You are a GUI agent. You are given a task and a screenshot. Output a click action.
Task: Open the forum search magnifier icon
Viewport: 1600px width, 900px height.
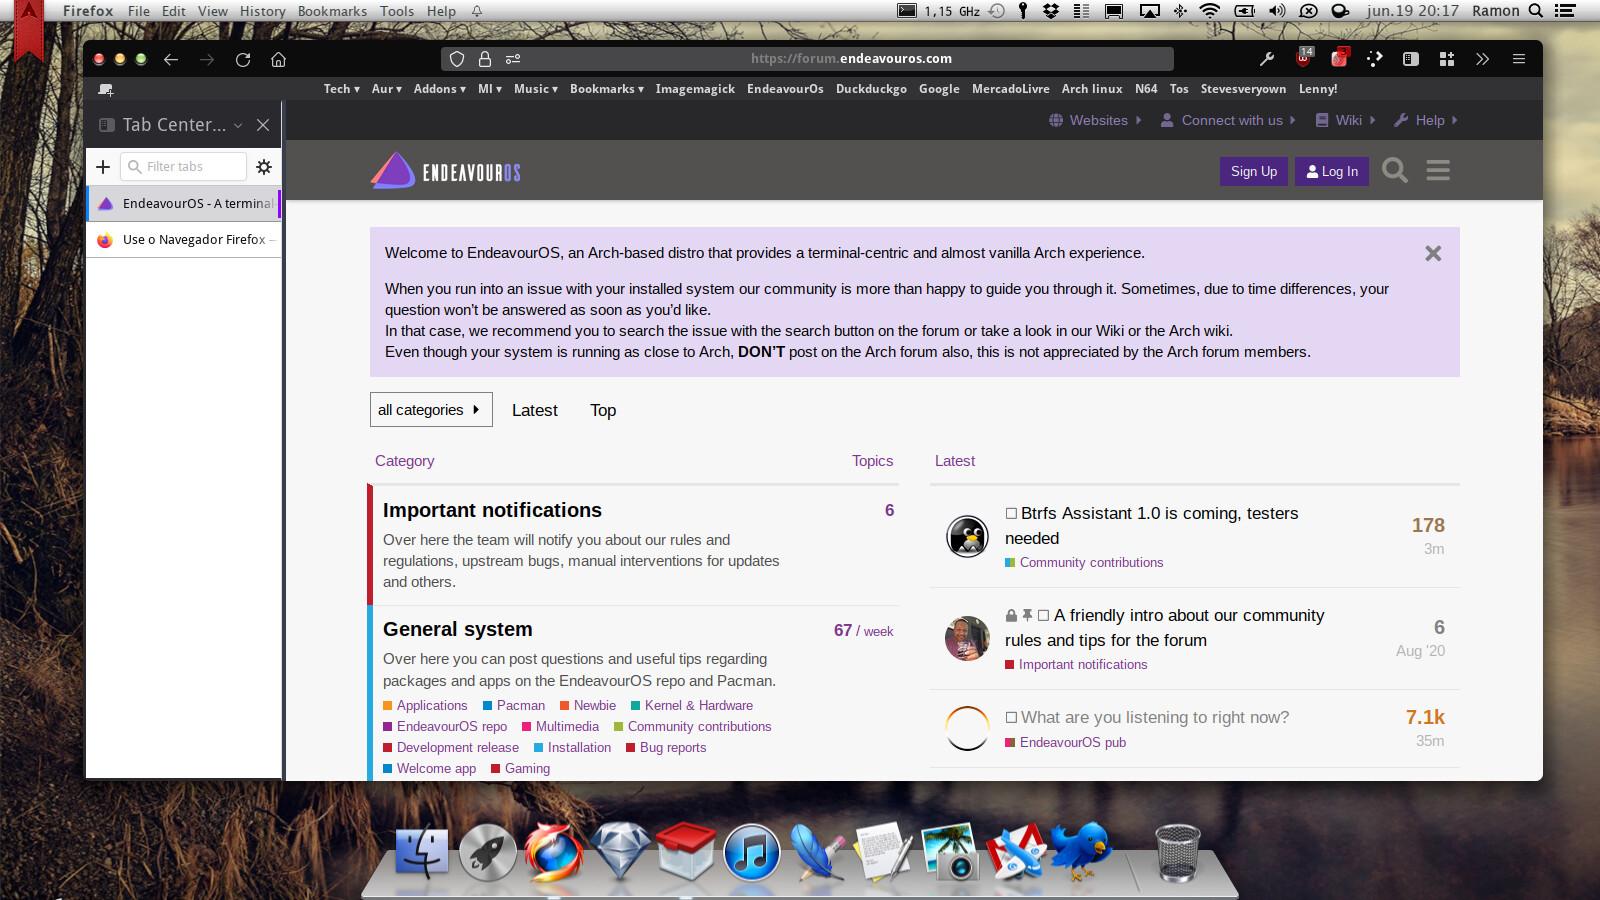click(1395, 171)
